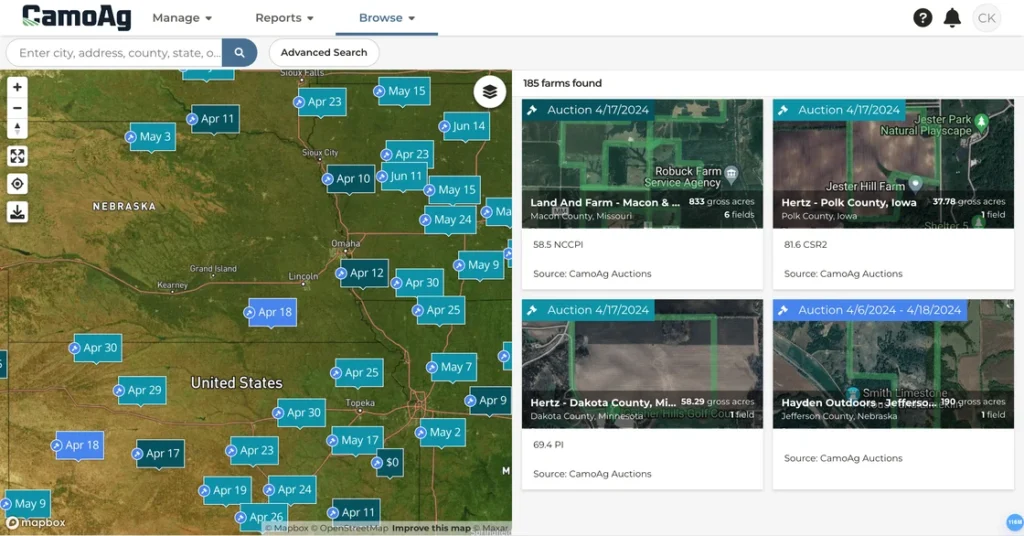
Task: Click the location search input field
Action: point(115,53)
